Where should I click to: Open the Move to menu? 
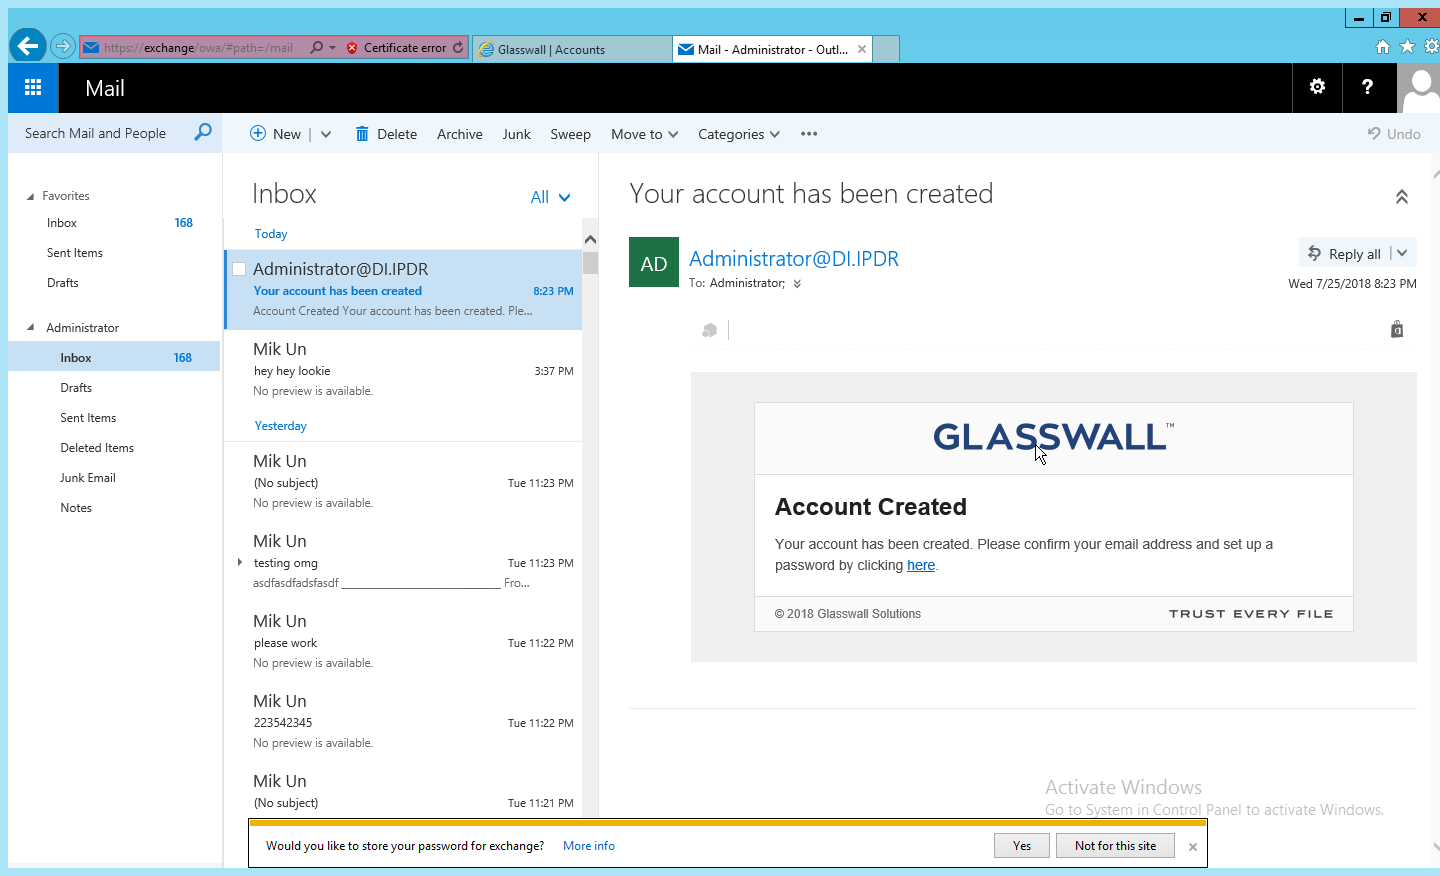click(644, 134)
